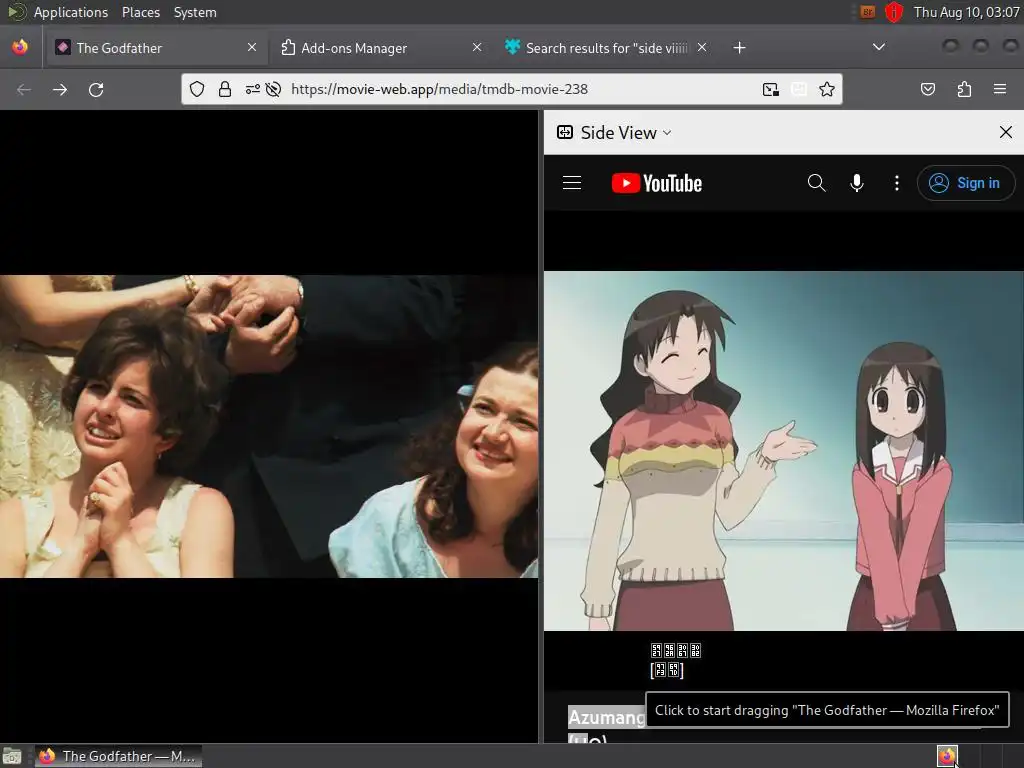Click the Firefox view pinned icon

click(20, 48)
